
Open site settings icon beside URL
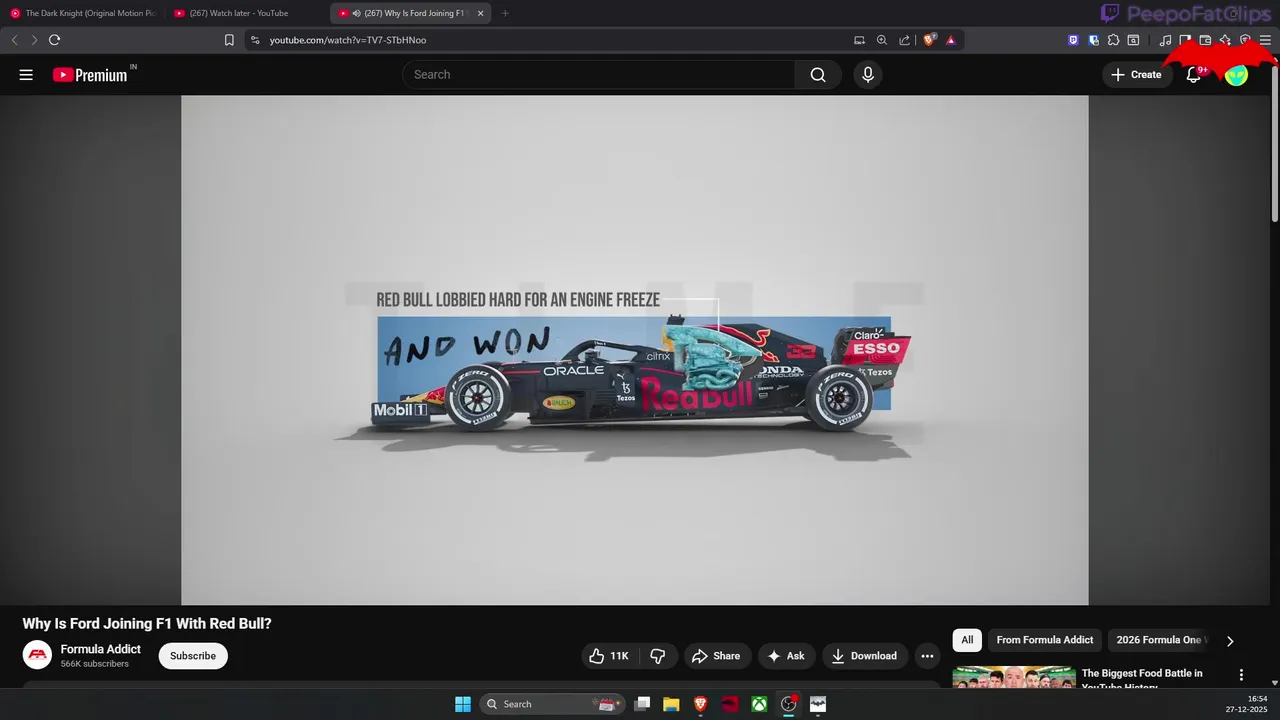[x=255, y=40]
